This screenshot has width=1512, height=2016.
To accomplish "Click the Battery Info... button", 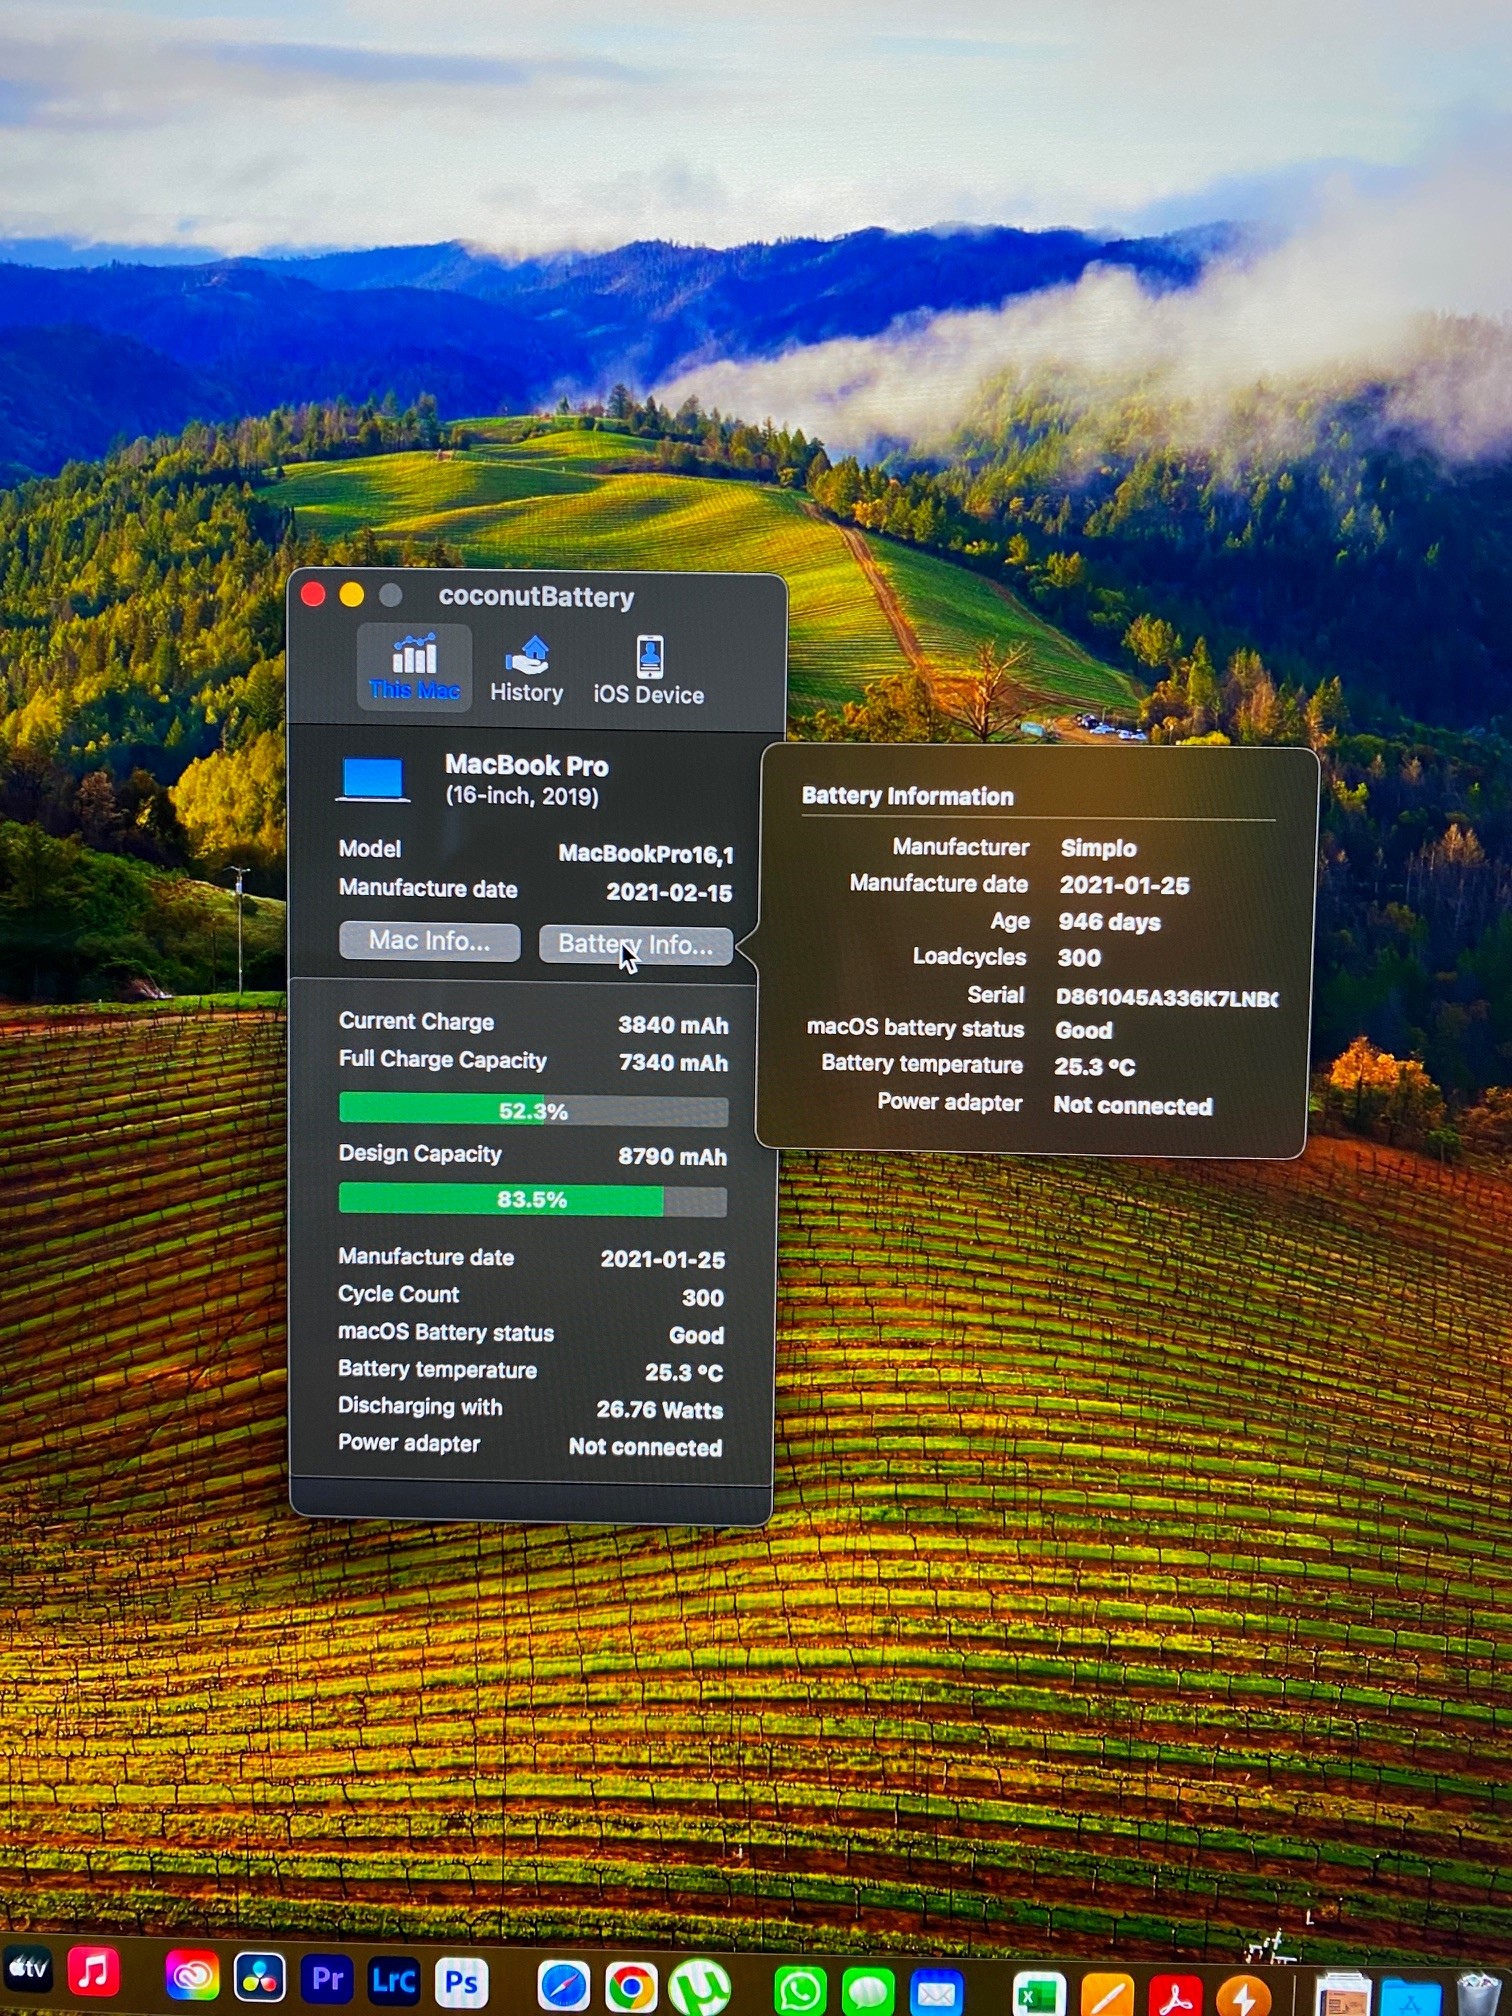I will point(635,944).
